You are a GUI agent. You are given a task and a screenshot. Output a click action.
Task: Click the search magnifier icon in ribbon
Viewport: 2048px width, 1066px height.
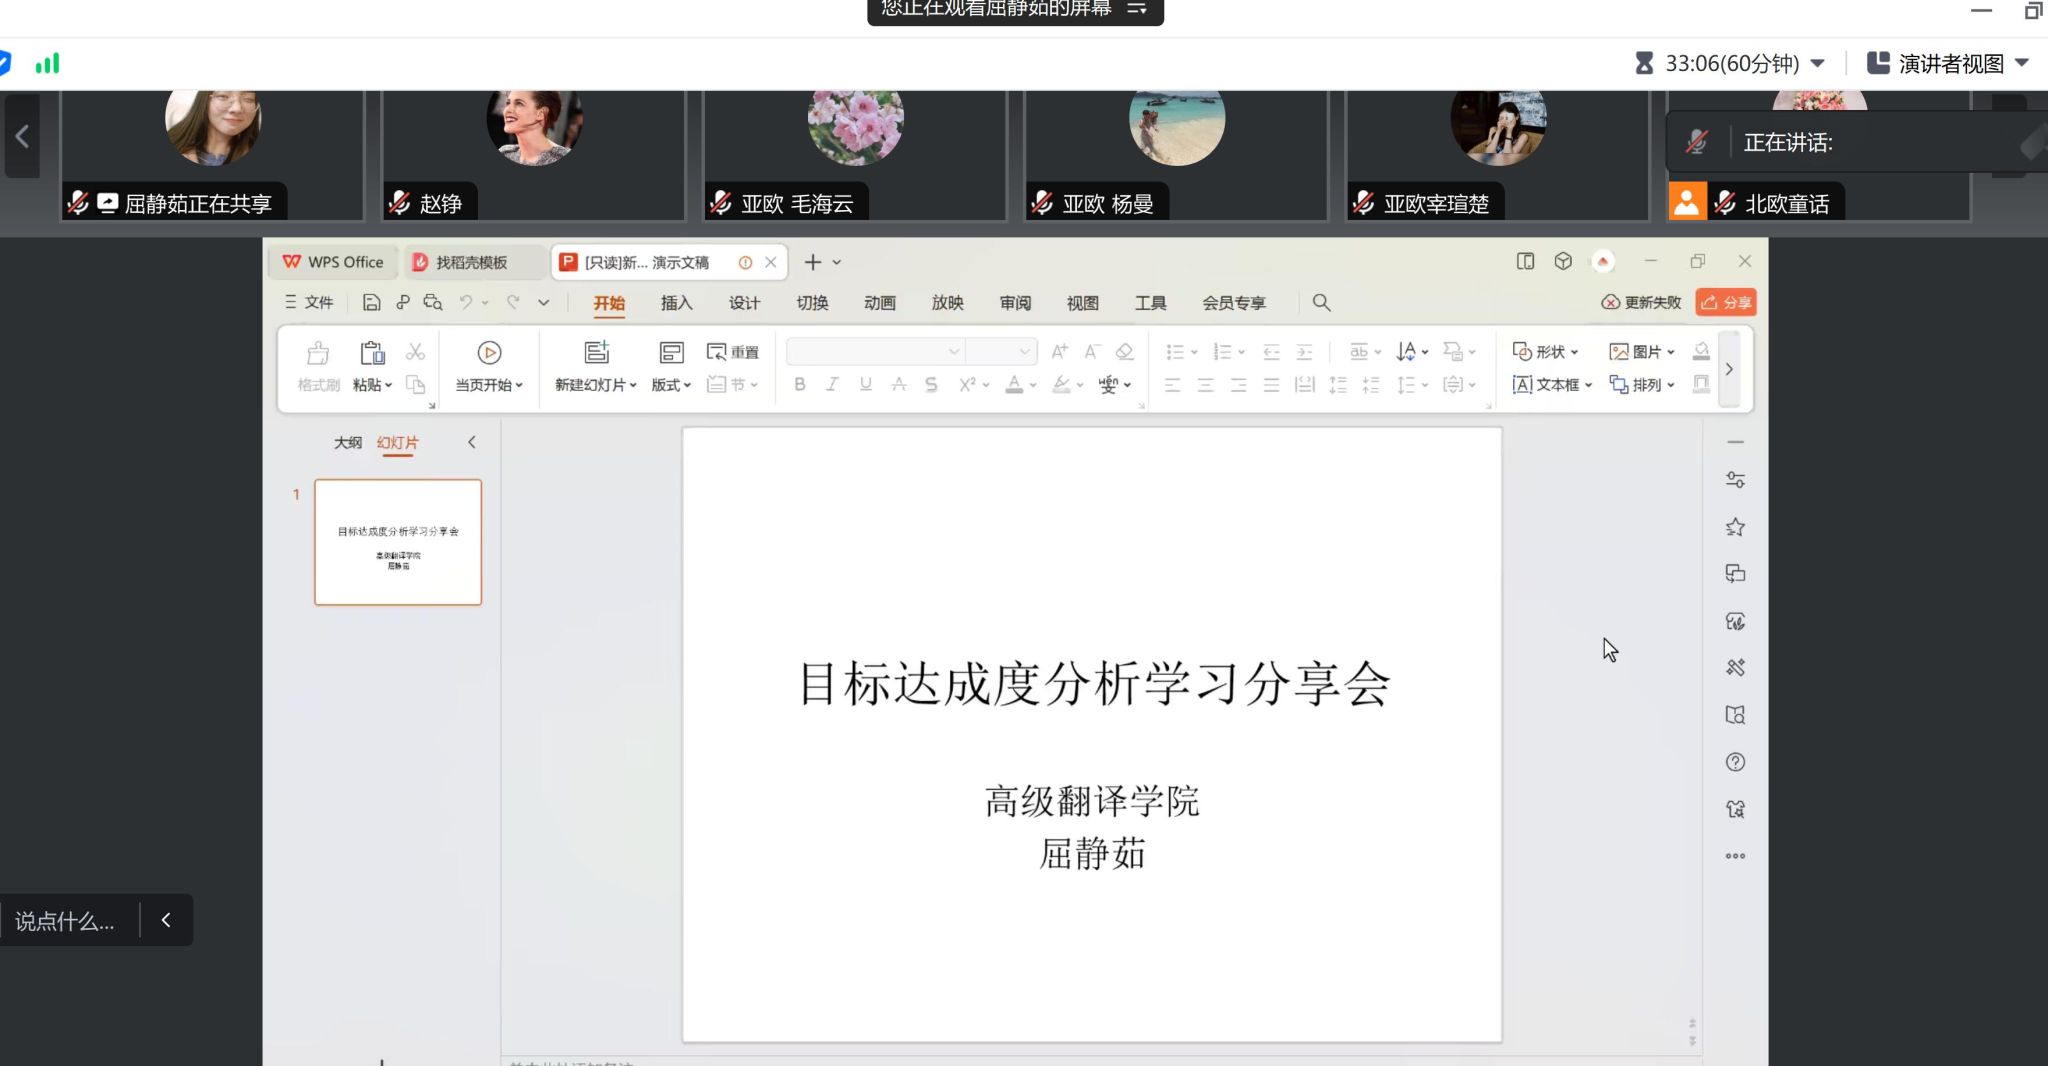tap(1321, 302)
